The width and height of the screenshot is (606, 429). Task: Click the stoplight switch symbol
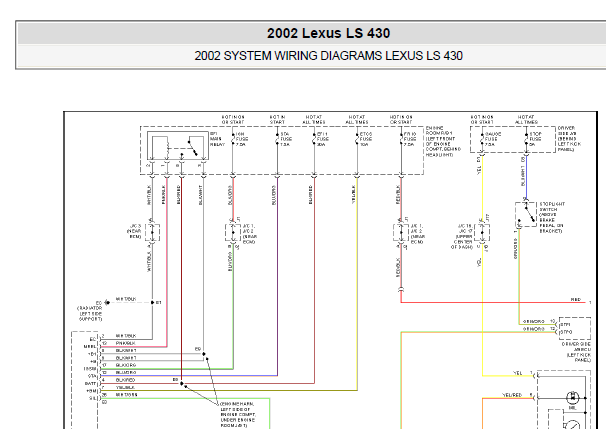[526, 214]
